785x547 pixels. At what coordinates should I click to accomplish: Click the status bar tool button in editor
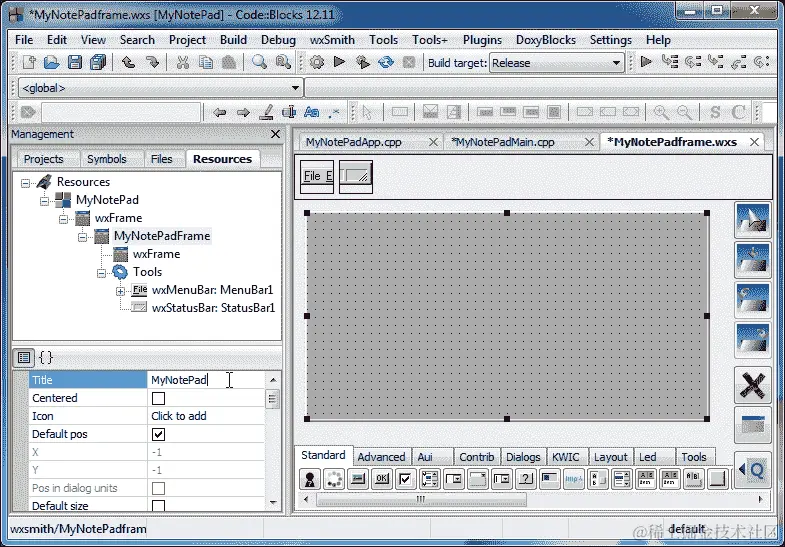coord(355,176)
